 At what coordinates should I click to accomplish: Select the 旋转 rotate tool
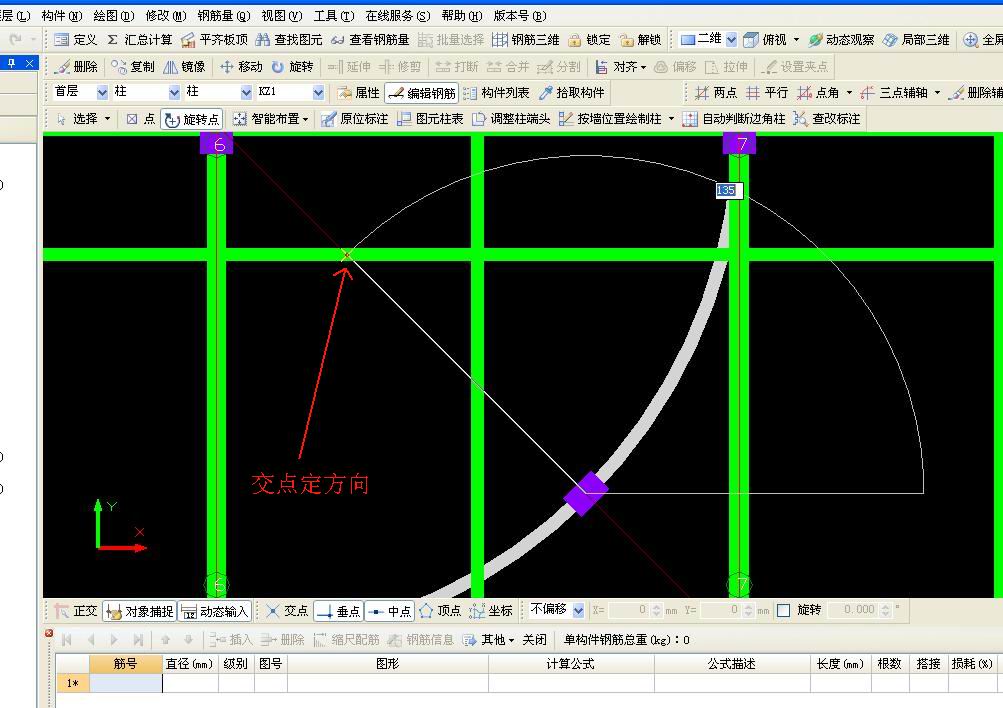point(292,67)
